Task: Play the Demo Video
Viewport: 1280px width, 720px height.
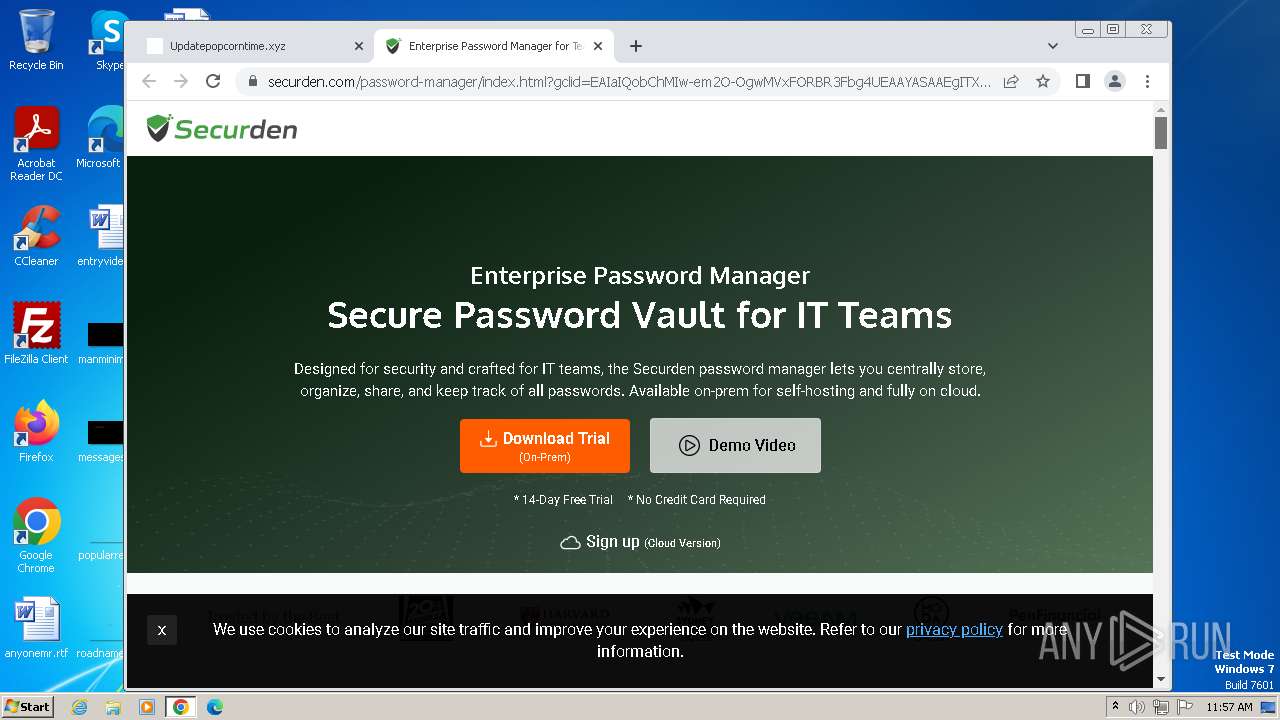Action: [735, 446]
